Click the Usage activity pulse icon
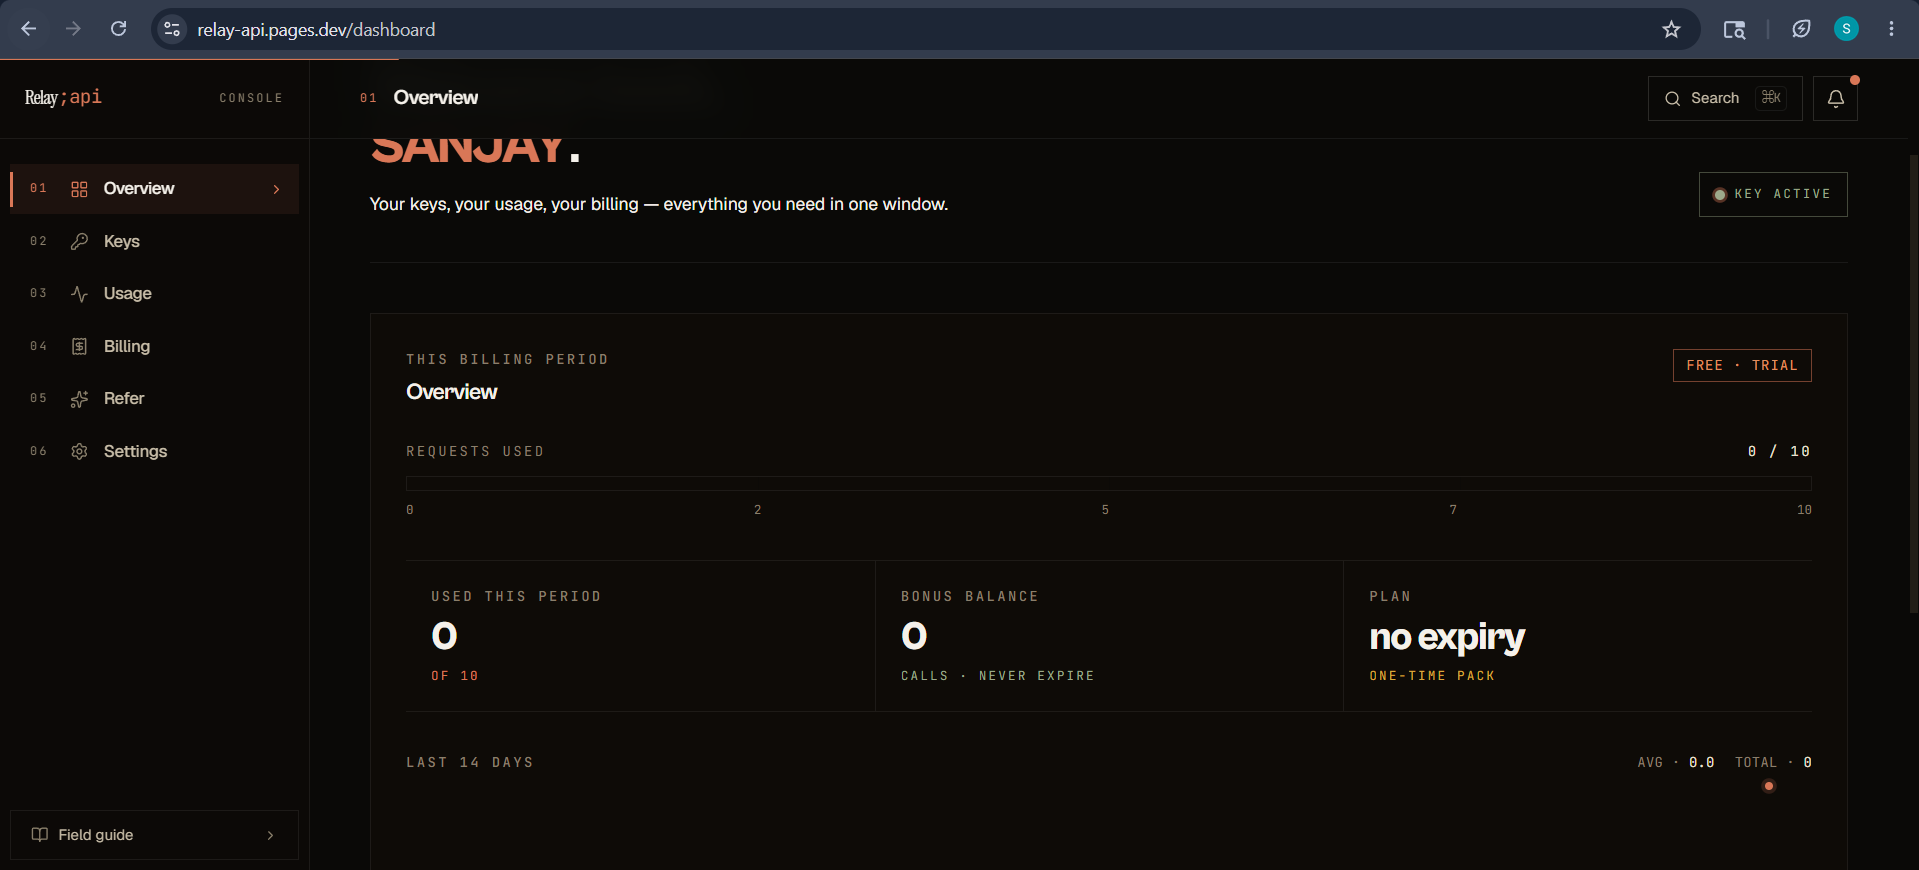The image size is (1919, 870). 79,294
